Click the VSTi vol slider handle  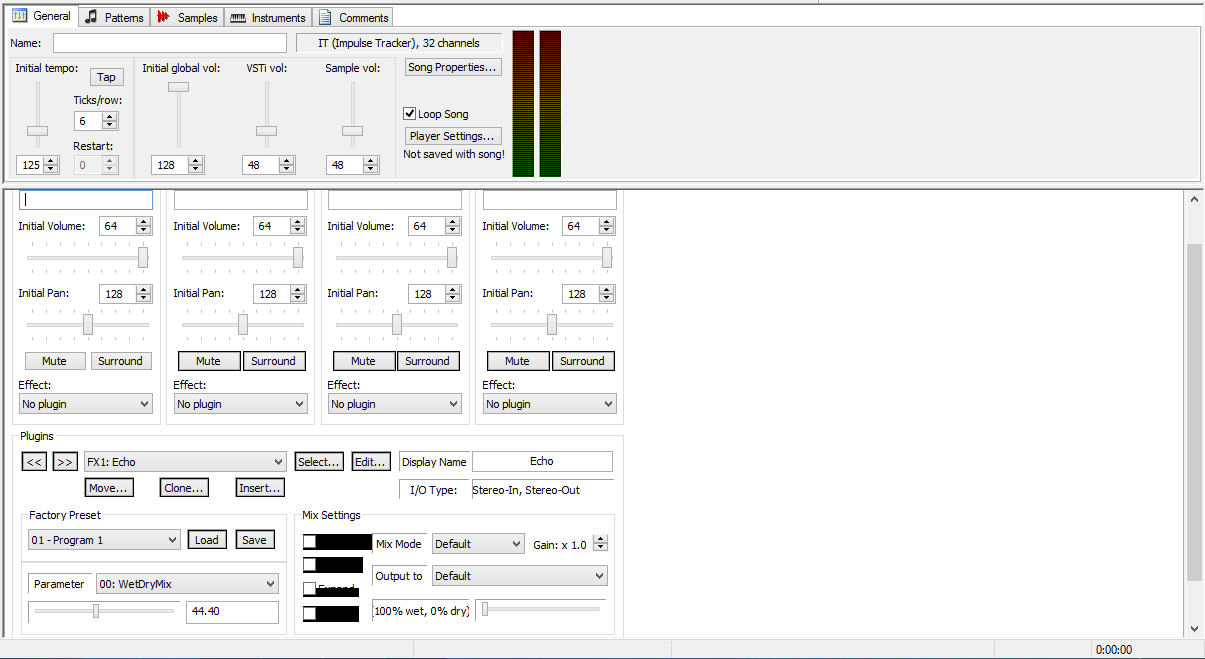click(266, 131)
